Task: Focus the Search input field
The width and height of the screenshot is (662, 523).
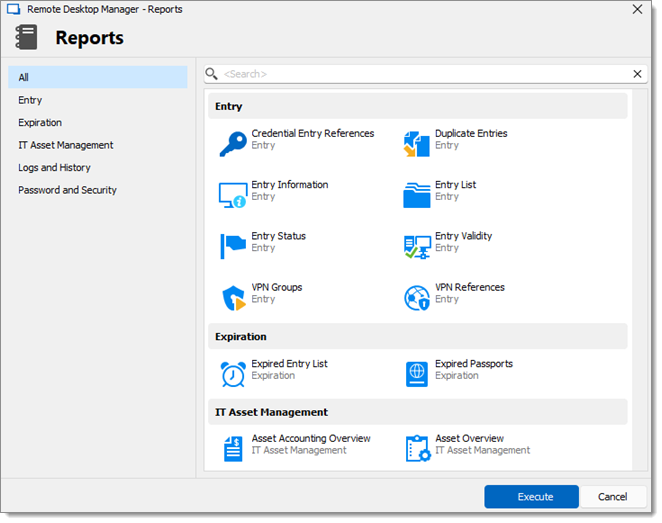Action: point(426,74)
